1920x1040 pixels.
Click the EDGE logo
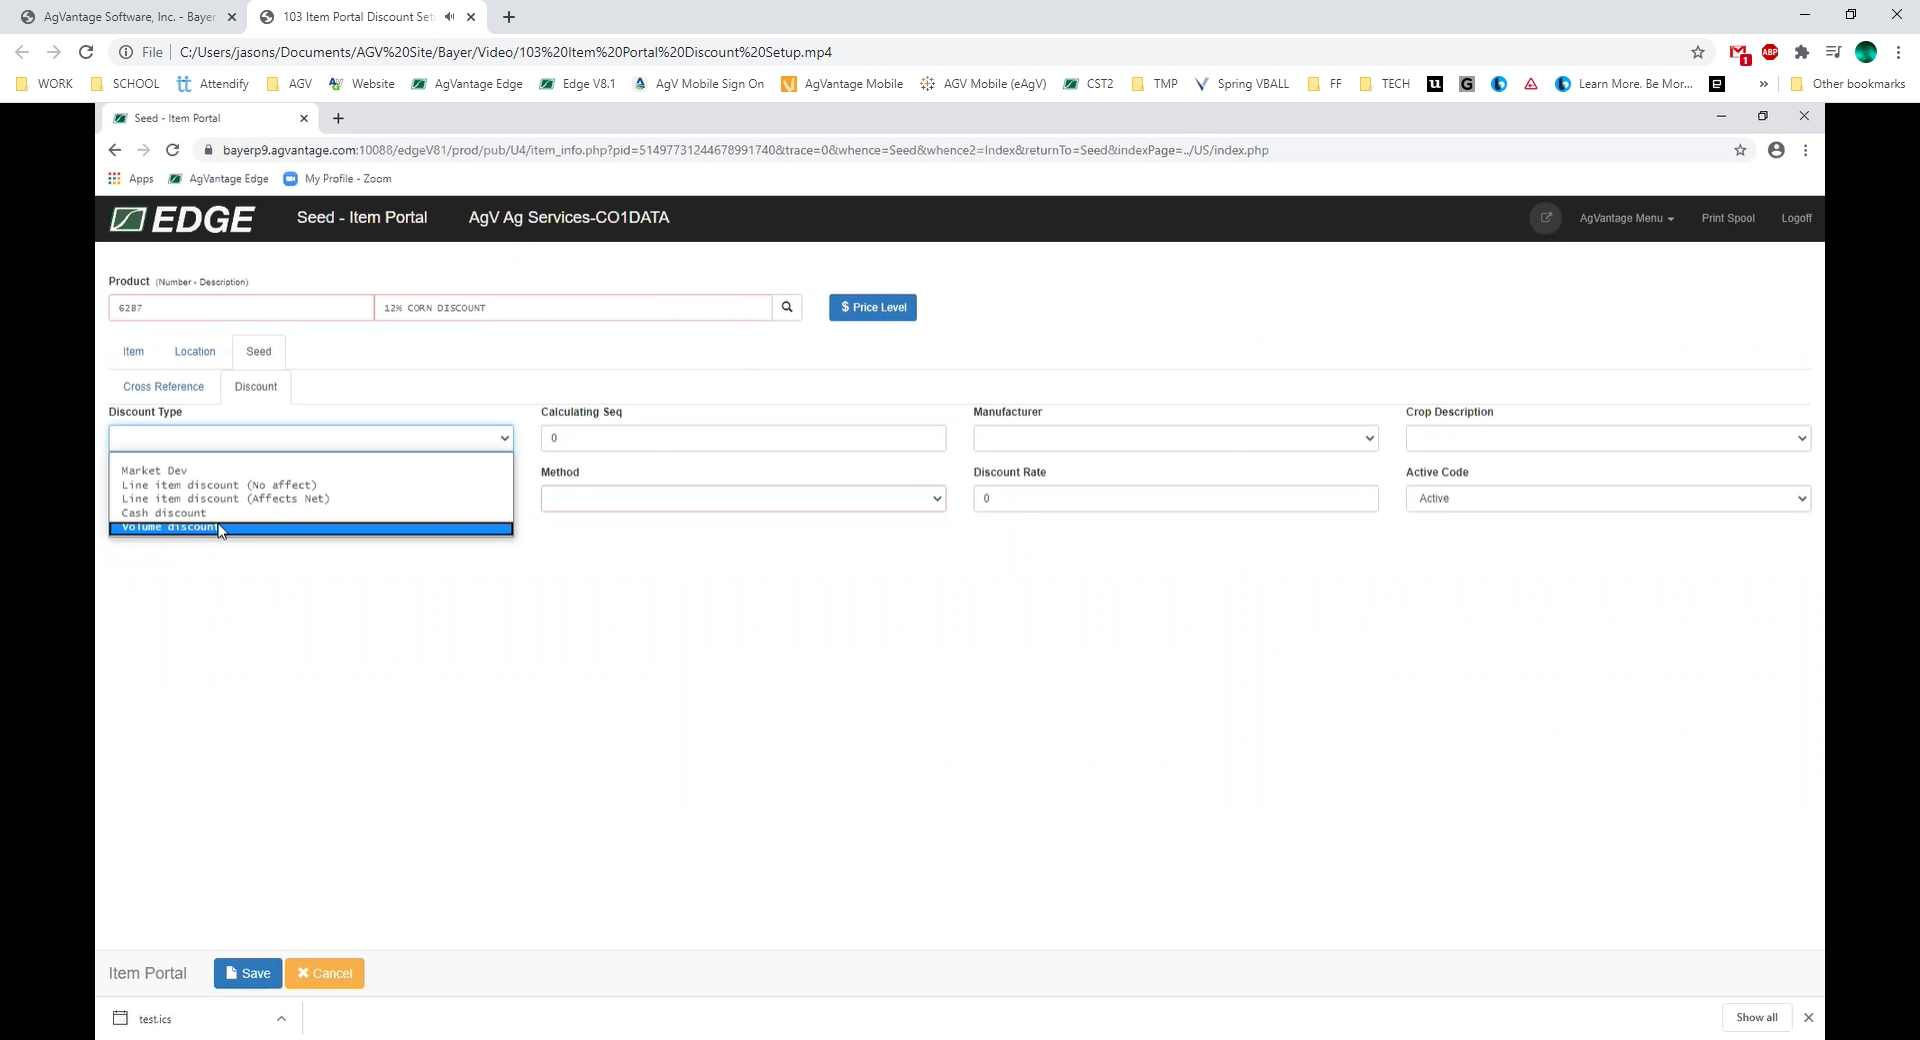182,219
